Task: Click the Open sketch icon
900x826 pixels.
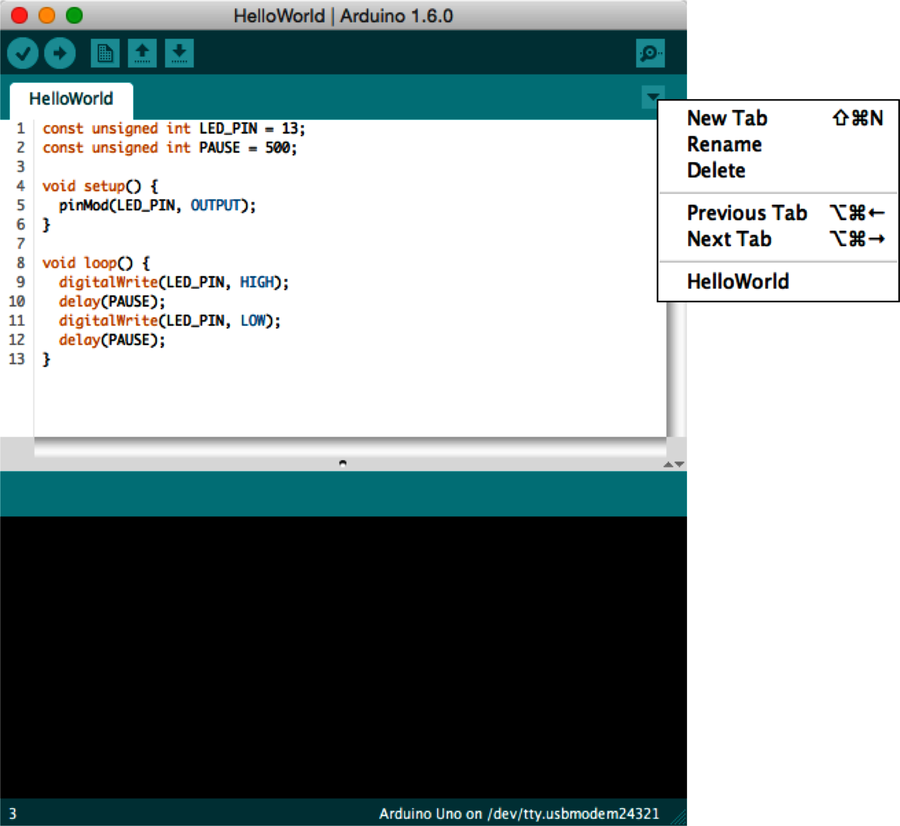Action: click(142, 53)
